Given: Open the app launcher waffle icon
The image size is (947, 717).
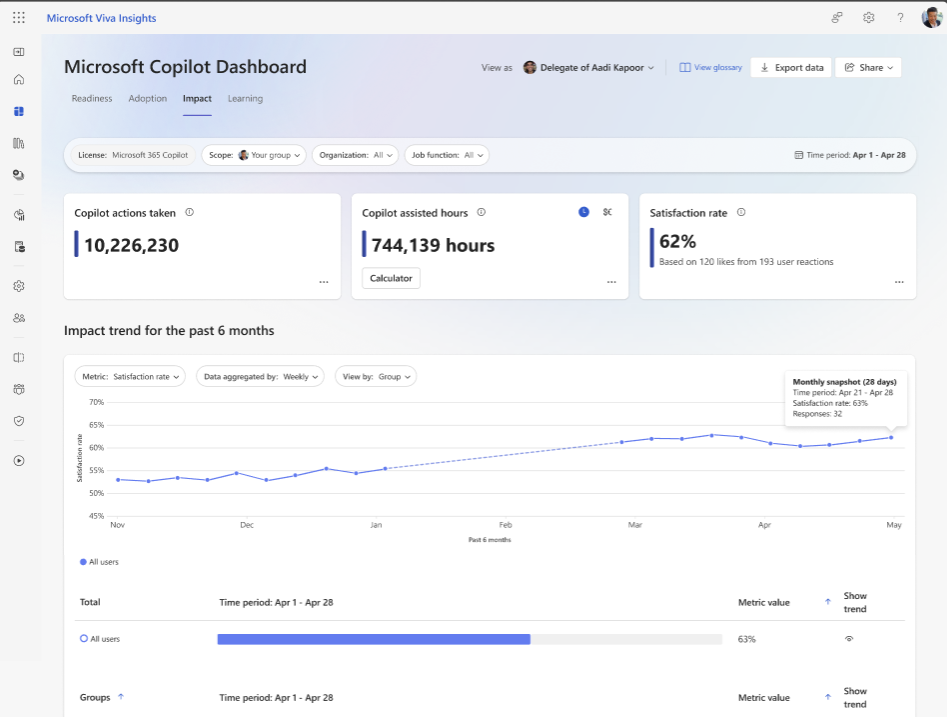Looking at the screenshot, I should pyautogui.click(x=19, y=18).
